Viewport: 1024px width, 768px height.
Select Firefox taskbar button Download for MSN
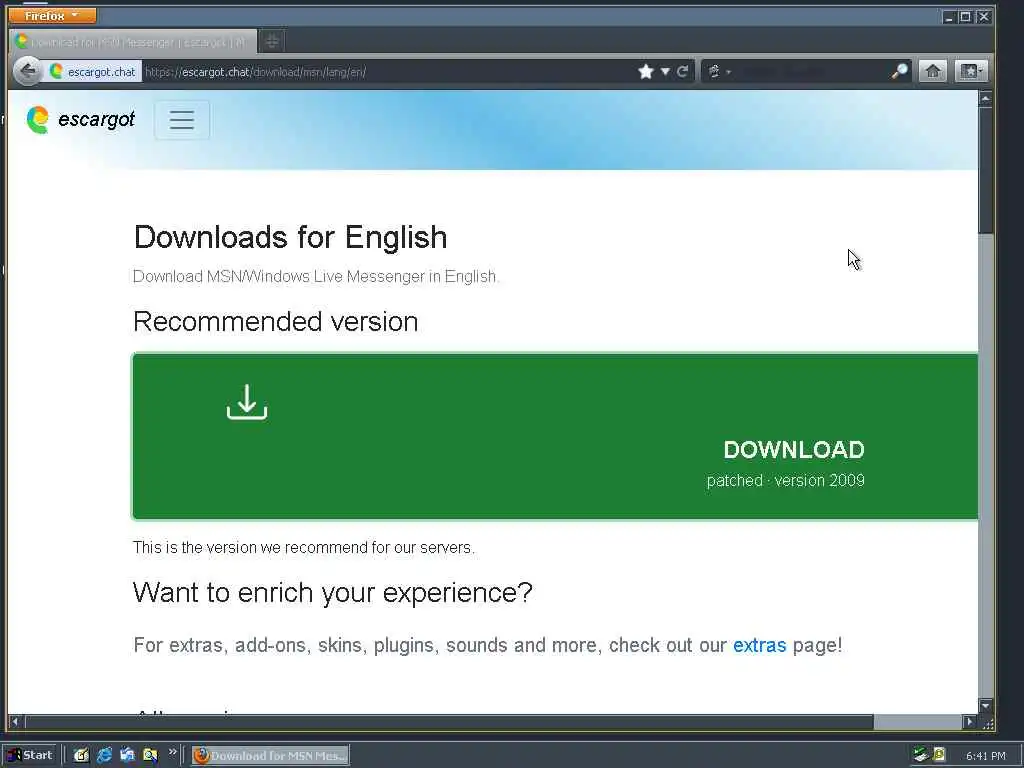[x=270, y=756]
